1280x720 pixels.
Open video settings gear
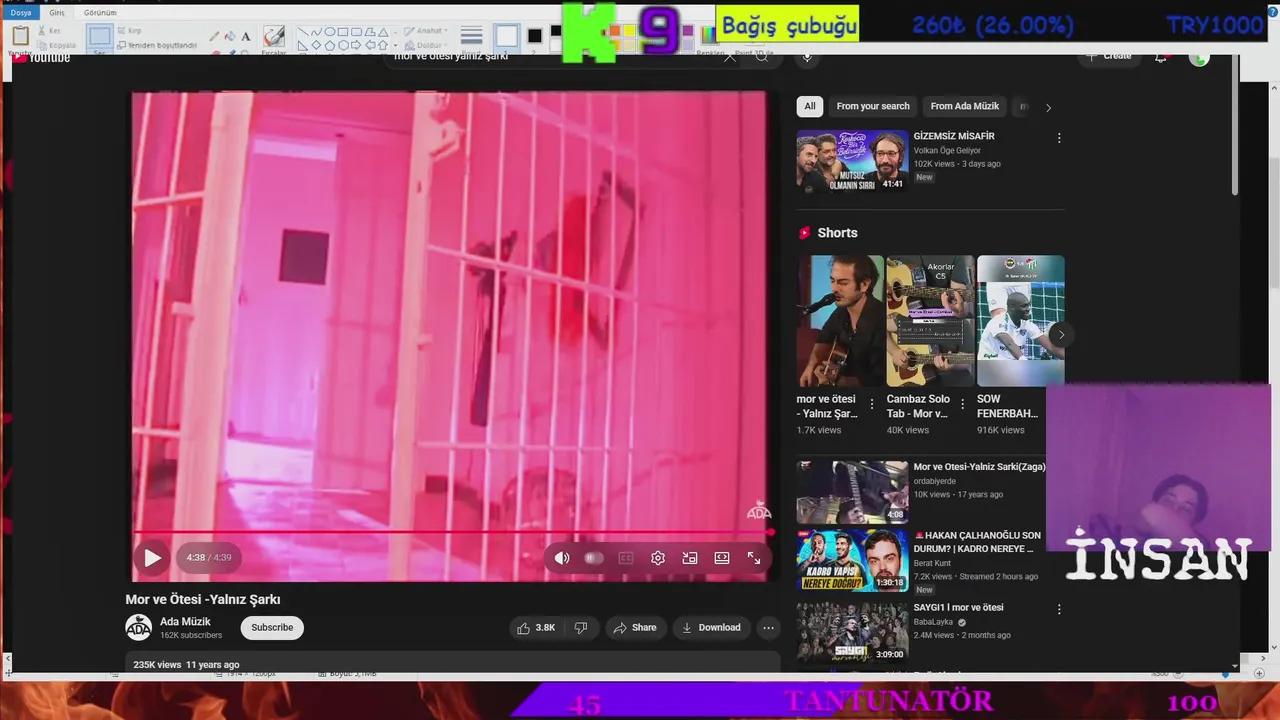pyautogui.click(x=658, y=558)
